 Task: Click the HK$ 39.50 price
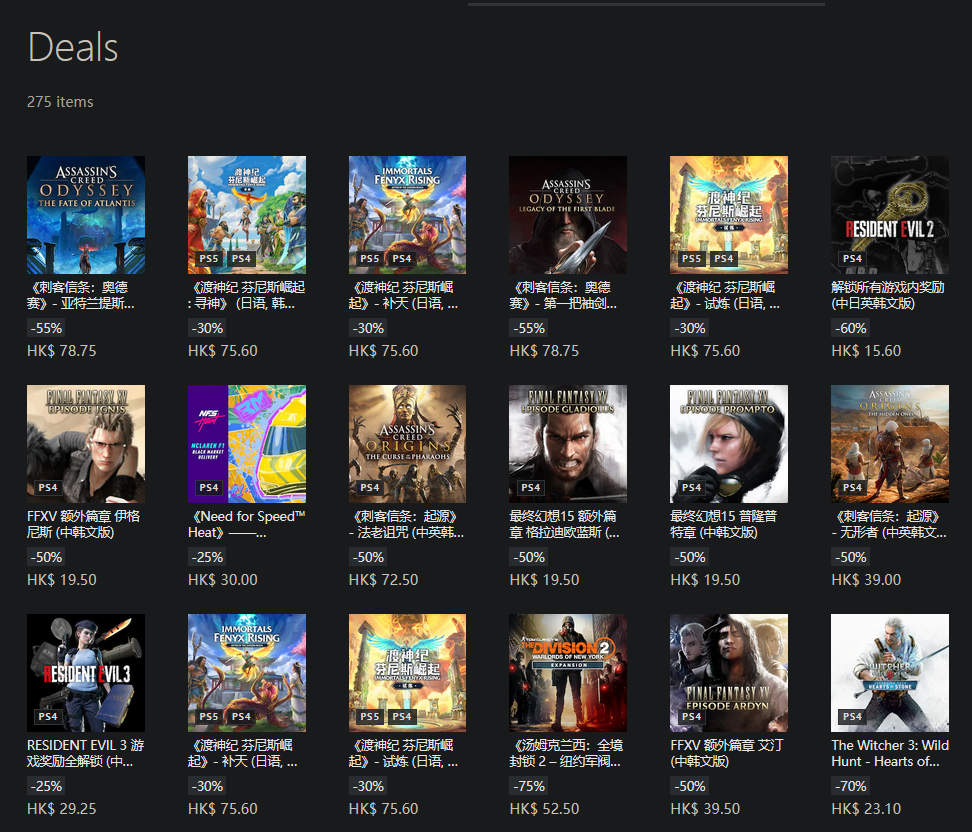pyautogui.click(x=705, y=808)
